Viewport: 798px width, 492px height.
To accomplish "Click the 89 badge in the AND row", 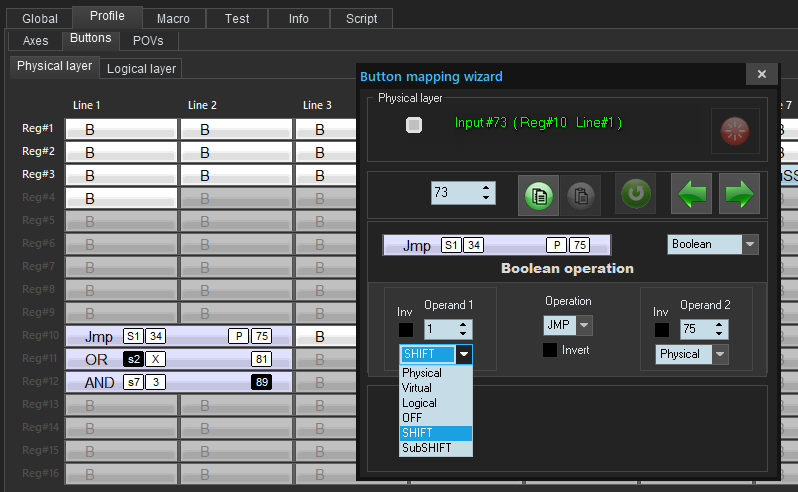I will click(262, 382).
